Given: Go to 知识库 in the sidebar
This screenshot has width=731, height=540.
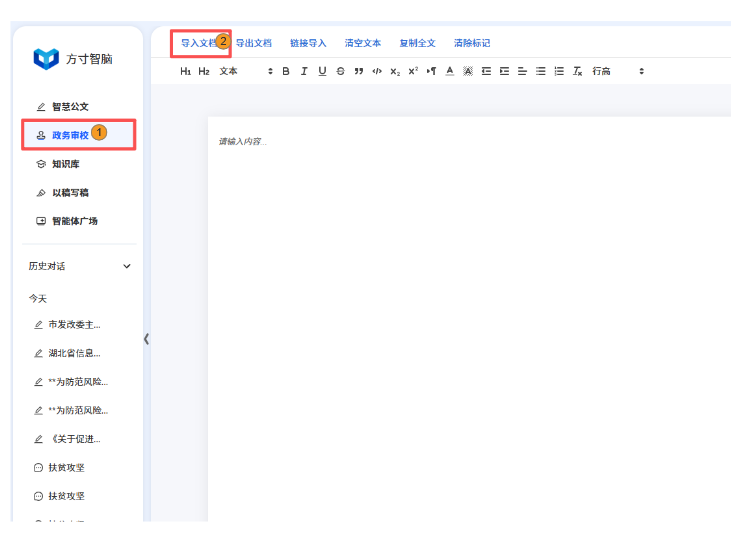Looking at the screenshot, I should click(x=65, y=164).
